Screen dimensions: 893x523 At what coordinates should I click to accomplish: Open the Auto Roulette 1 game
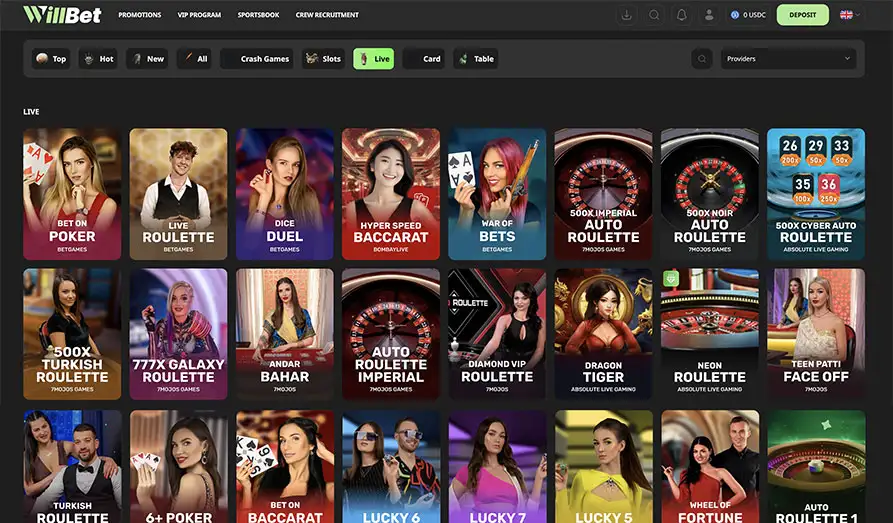[x=816, y=467]
